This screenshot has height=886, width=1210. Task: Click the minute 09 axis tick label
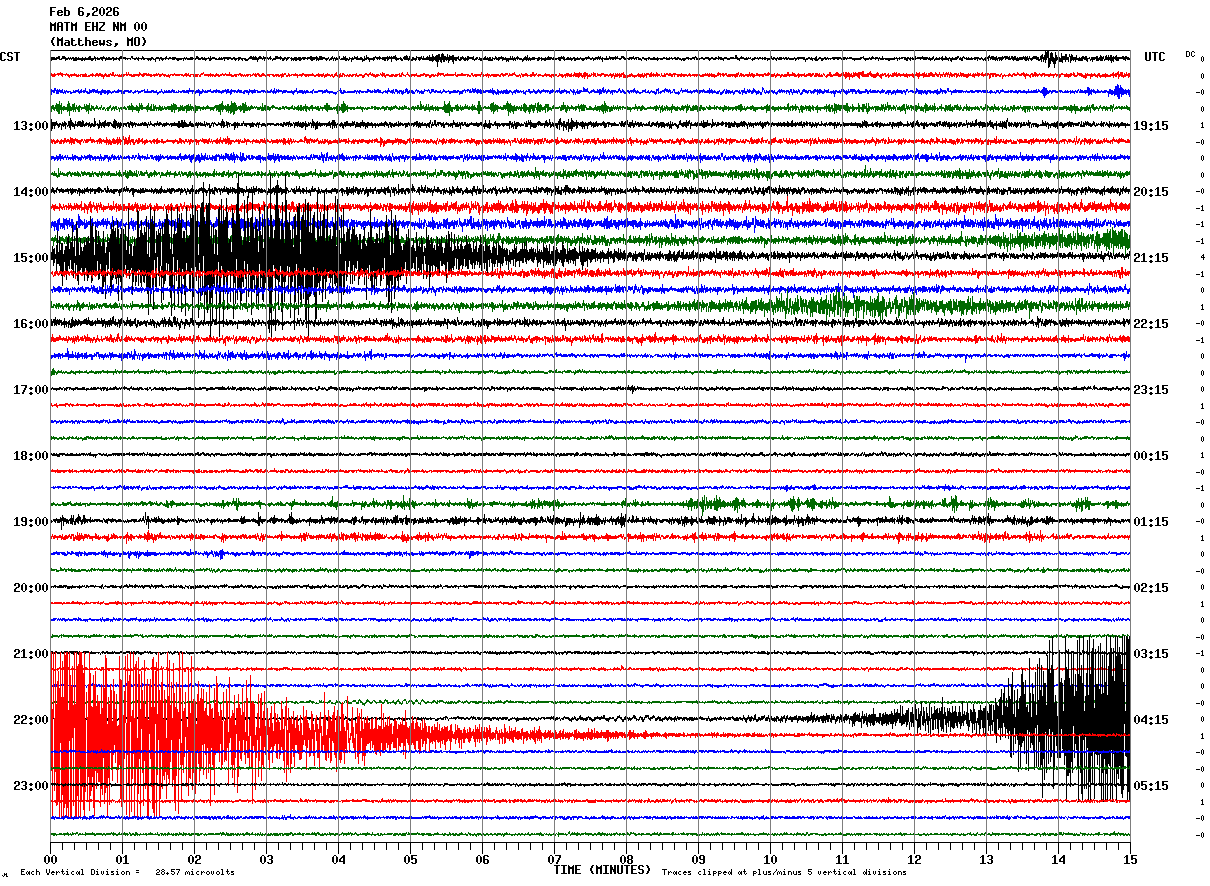point(698,860)
